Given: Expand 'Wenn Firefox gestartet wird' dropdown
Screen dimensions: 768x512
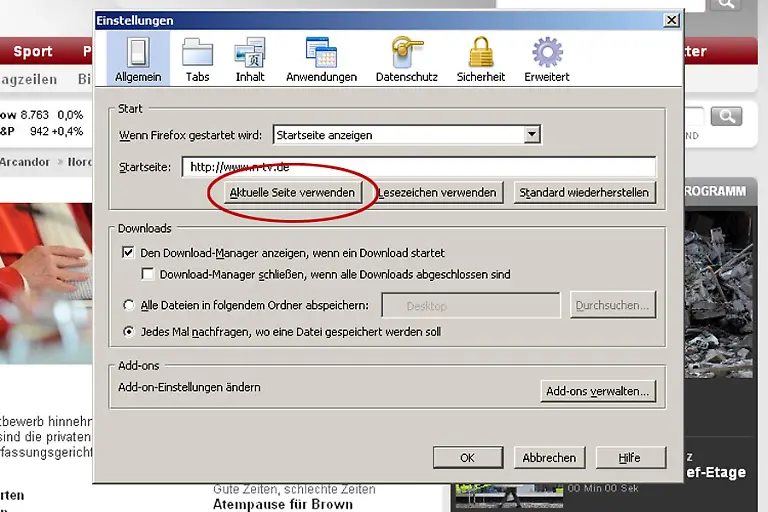Looking at the screenshot, I should click(532, 134).
